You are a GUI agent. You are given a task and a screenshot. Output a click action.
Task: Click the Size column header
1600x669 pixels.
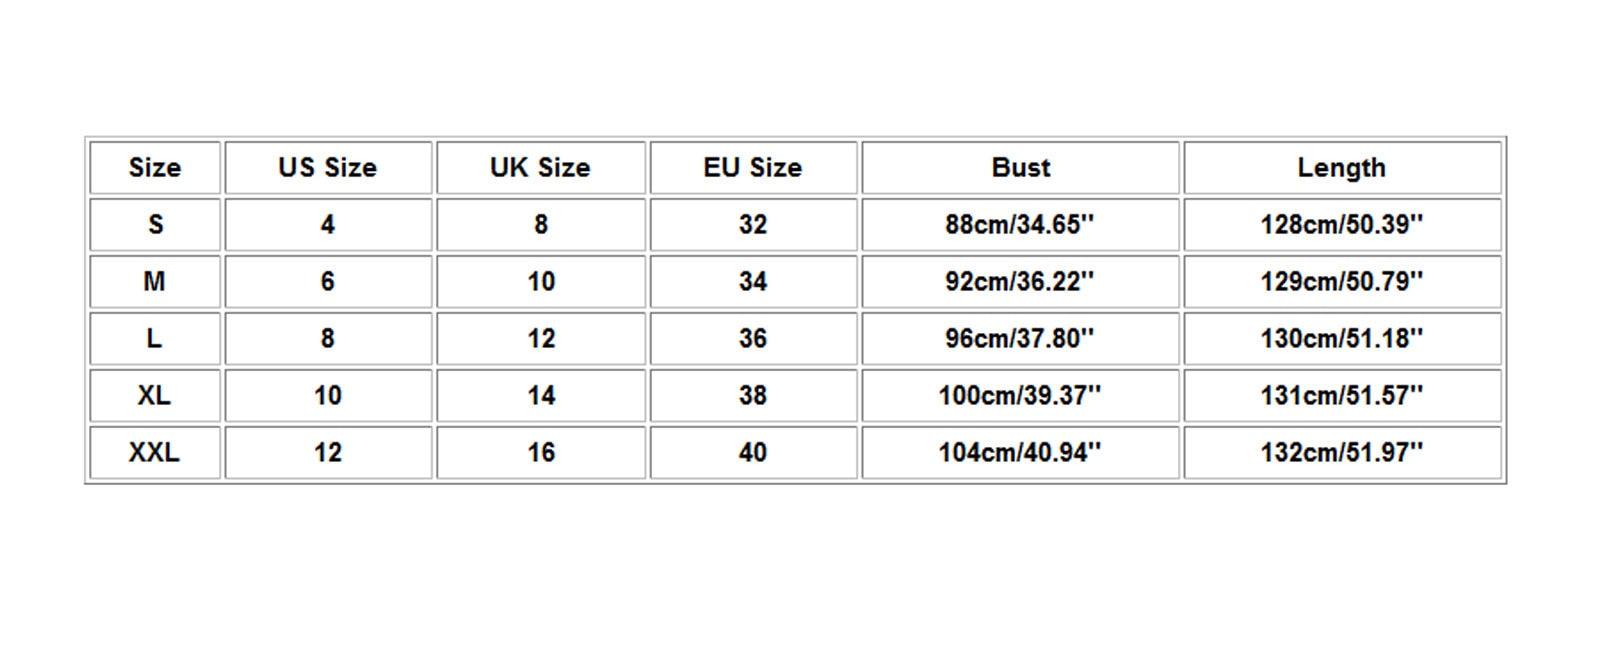click(x=155, y=167)
